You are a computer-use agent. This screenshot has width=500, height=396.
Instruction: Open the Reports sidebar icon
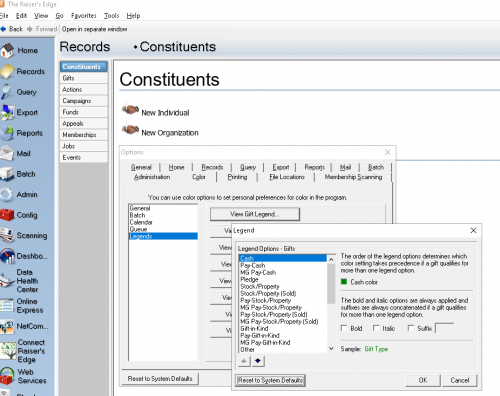(x=7, y=133)
